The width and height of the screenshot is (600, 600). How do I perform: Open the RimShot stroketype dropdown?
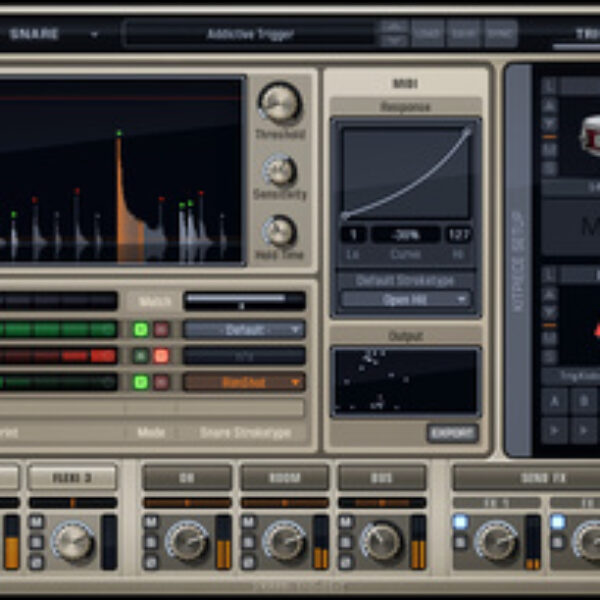click(x=244, y=382)
